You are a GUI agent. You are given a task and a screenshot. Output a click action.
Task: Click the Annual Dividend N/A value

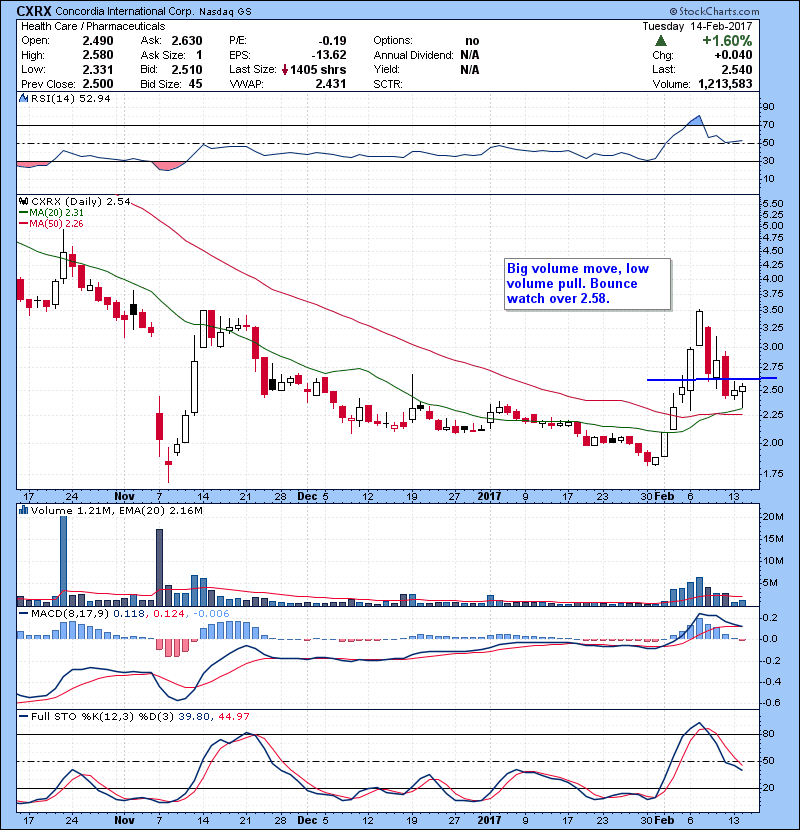pos(470,55)
